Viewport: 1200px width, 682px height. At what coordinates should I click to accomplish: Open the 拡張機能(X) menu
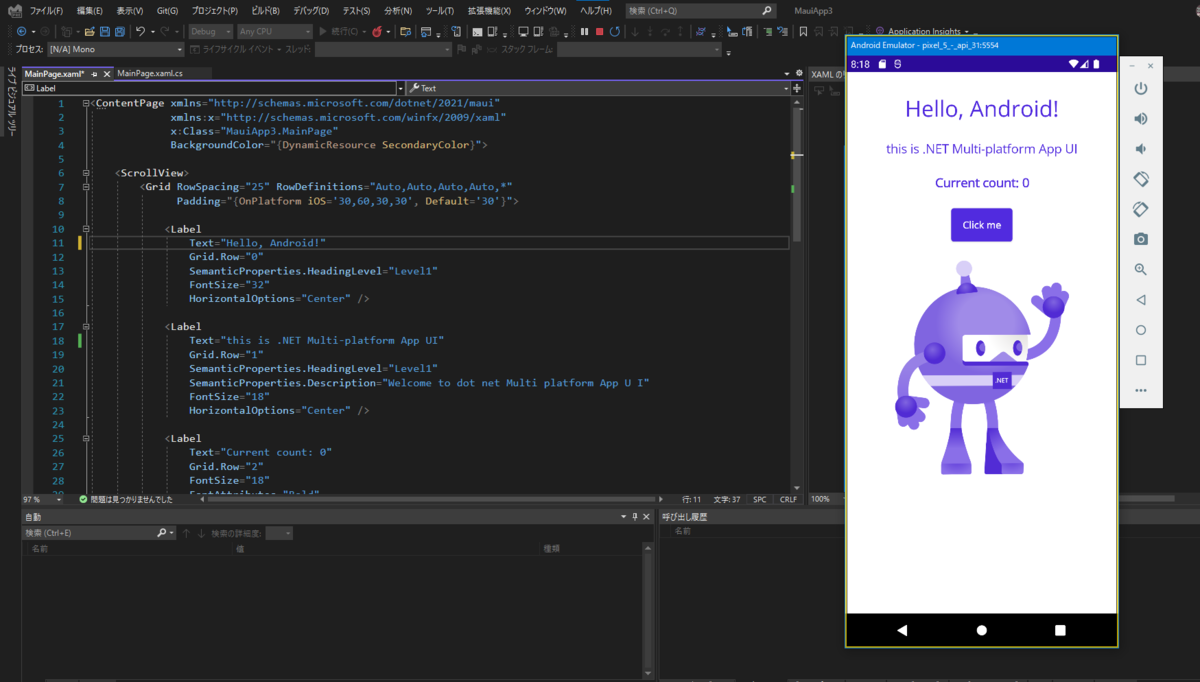pos(488,11)
